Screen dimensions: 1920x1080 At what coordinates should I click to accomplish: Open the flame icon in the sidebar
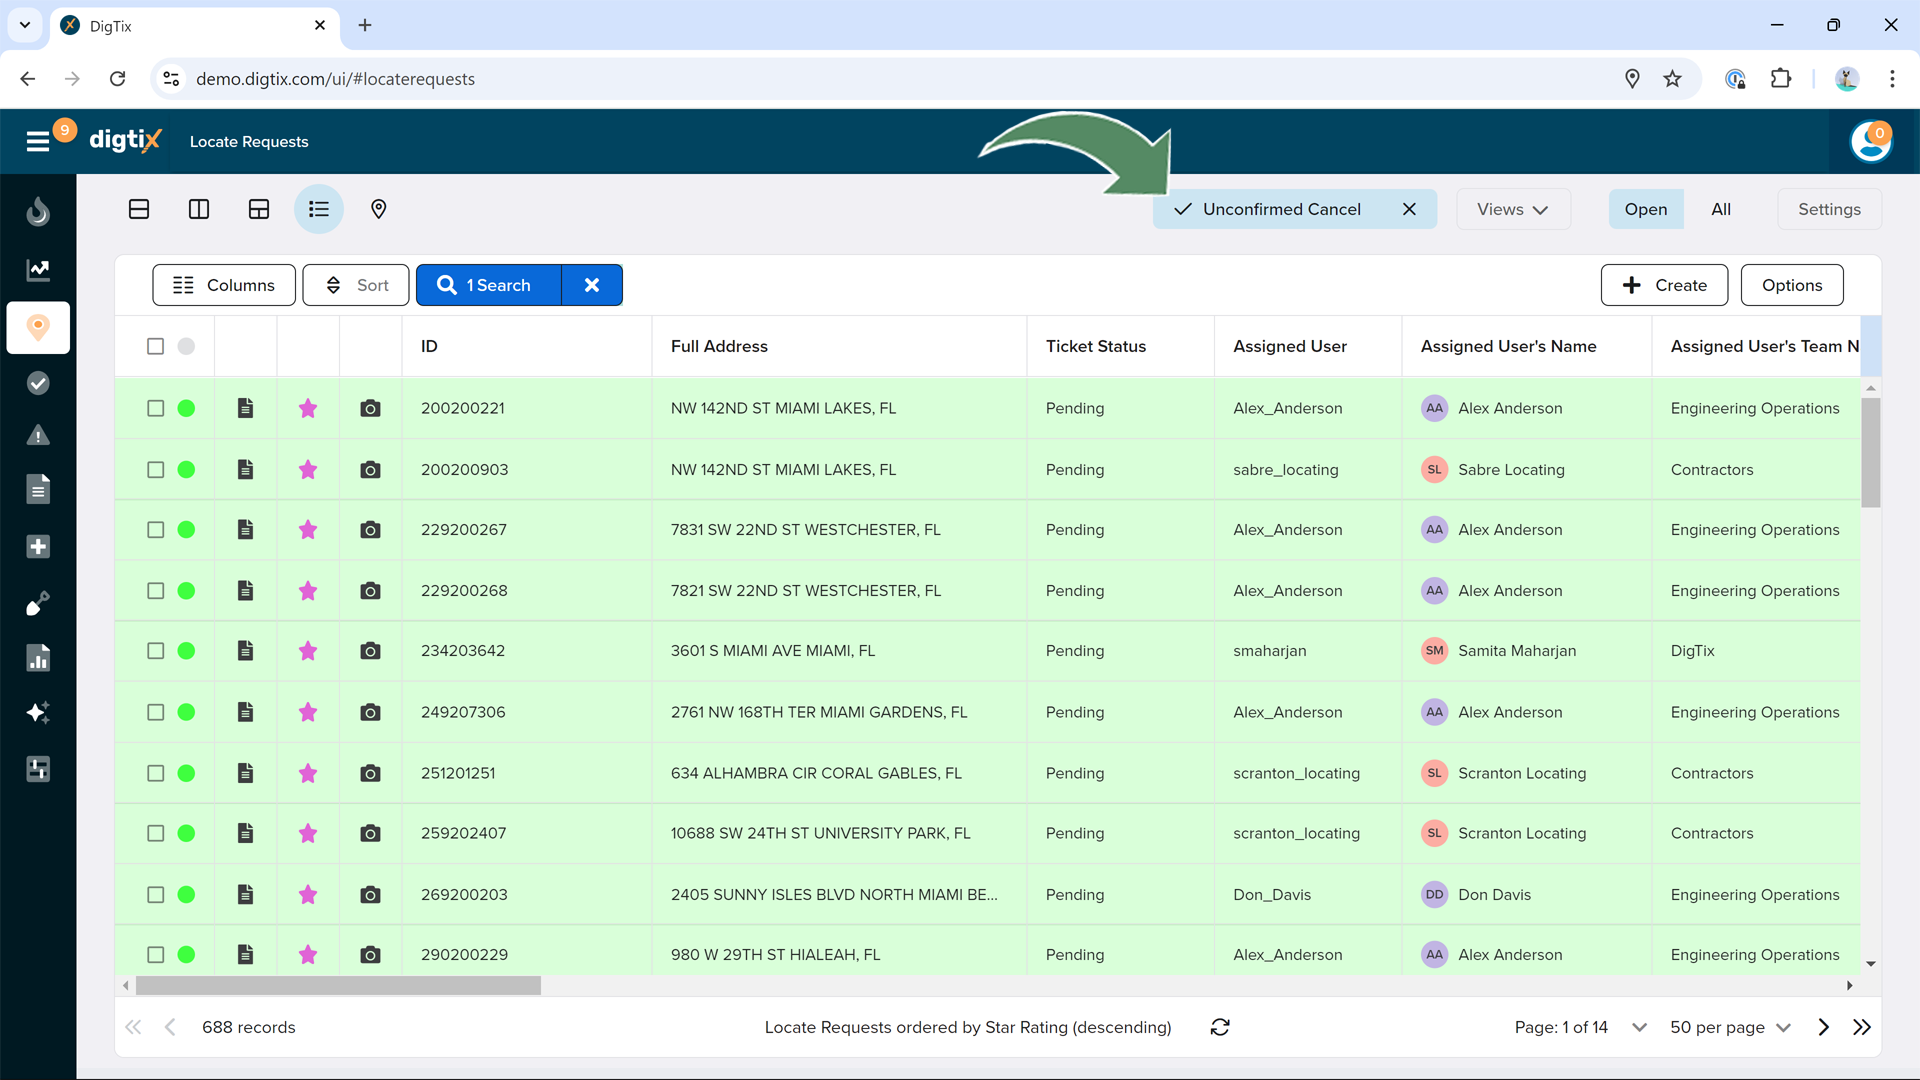(x=38, y=212)
